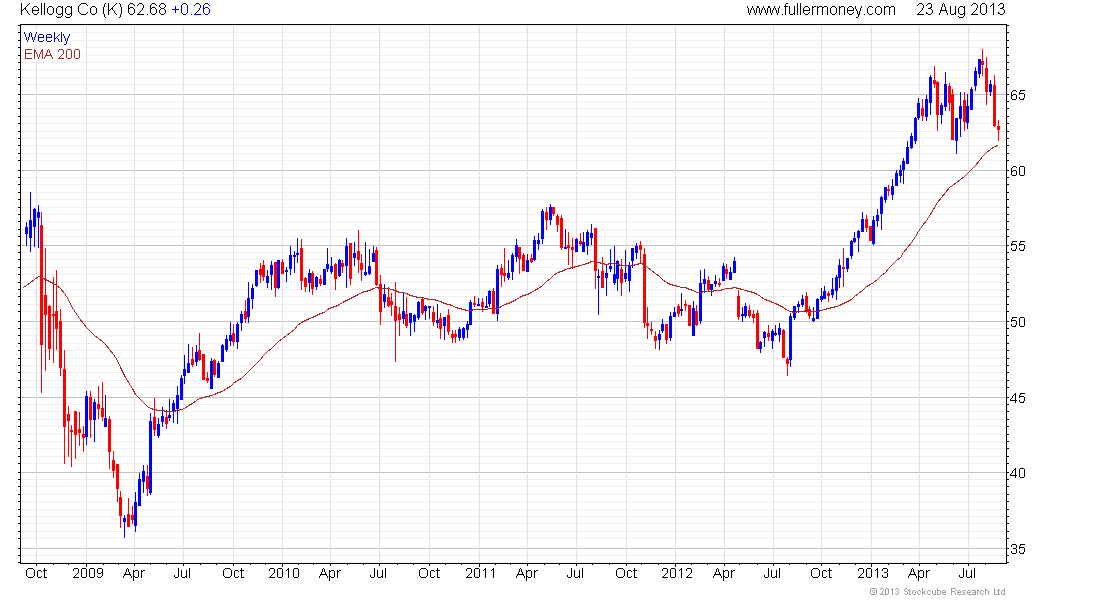Click the 'Jul' label just before 2012 Oct
Image resolution: width=1100 pixels, height=600 pixels.
point(772,573)
